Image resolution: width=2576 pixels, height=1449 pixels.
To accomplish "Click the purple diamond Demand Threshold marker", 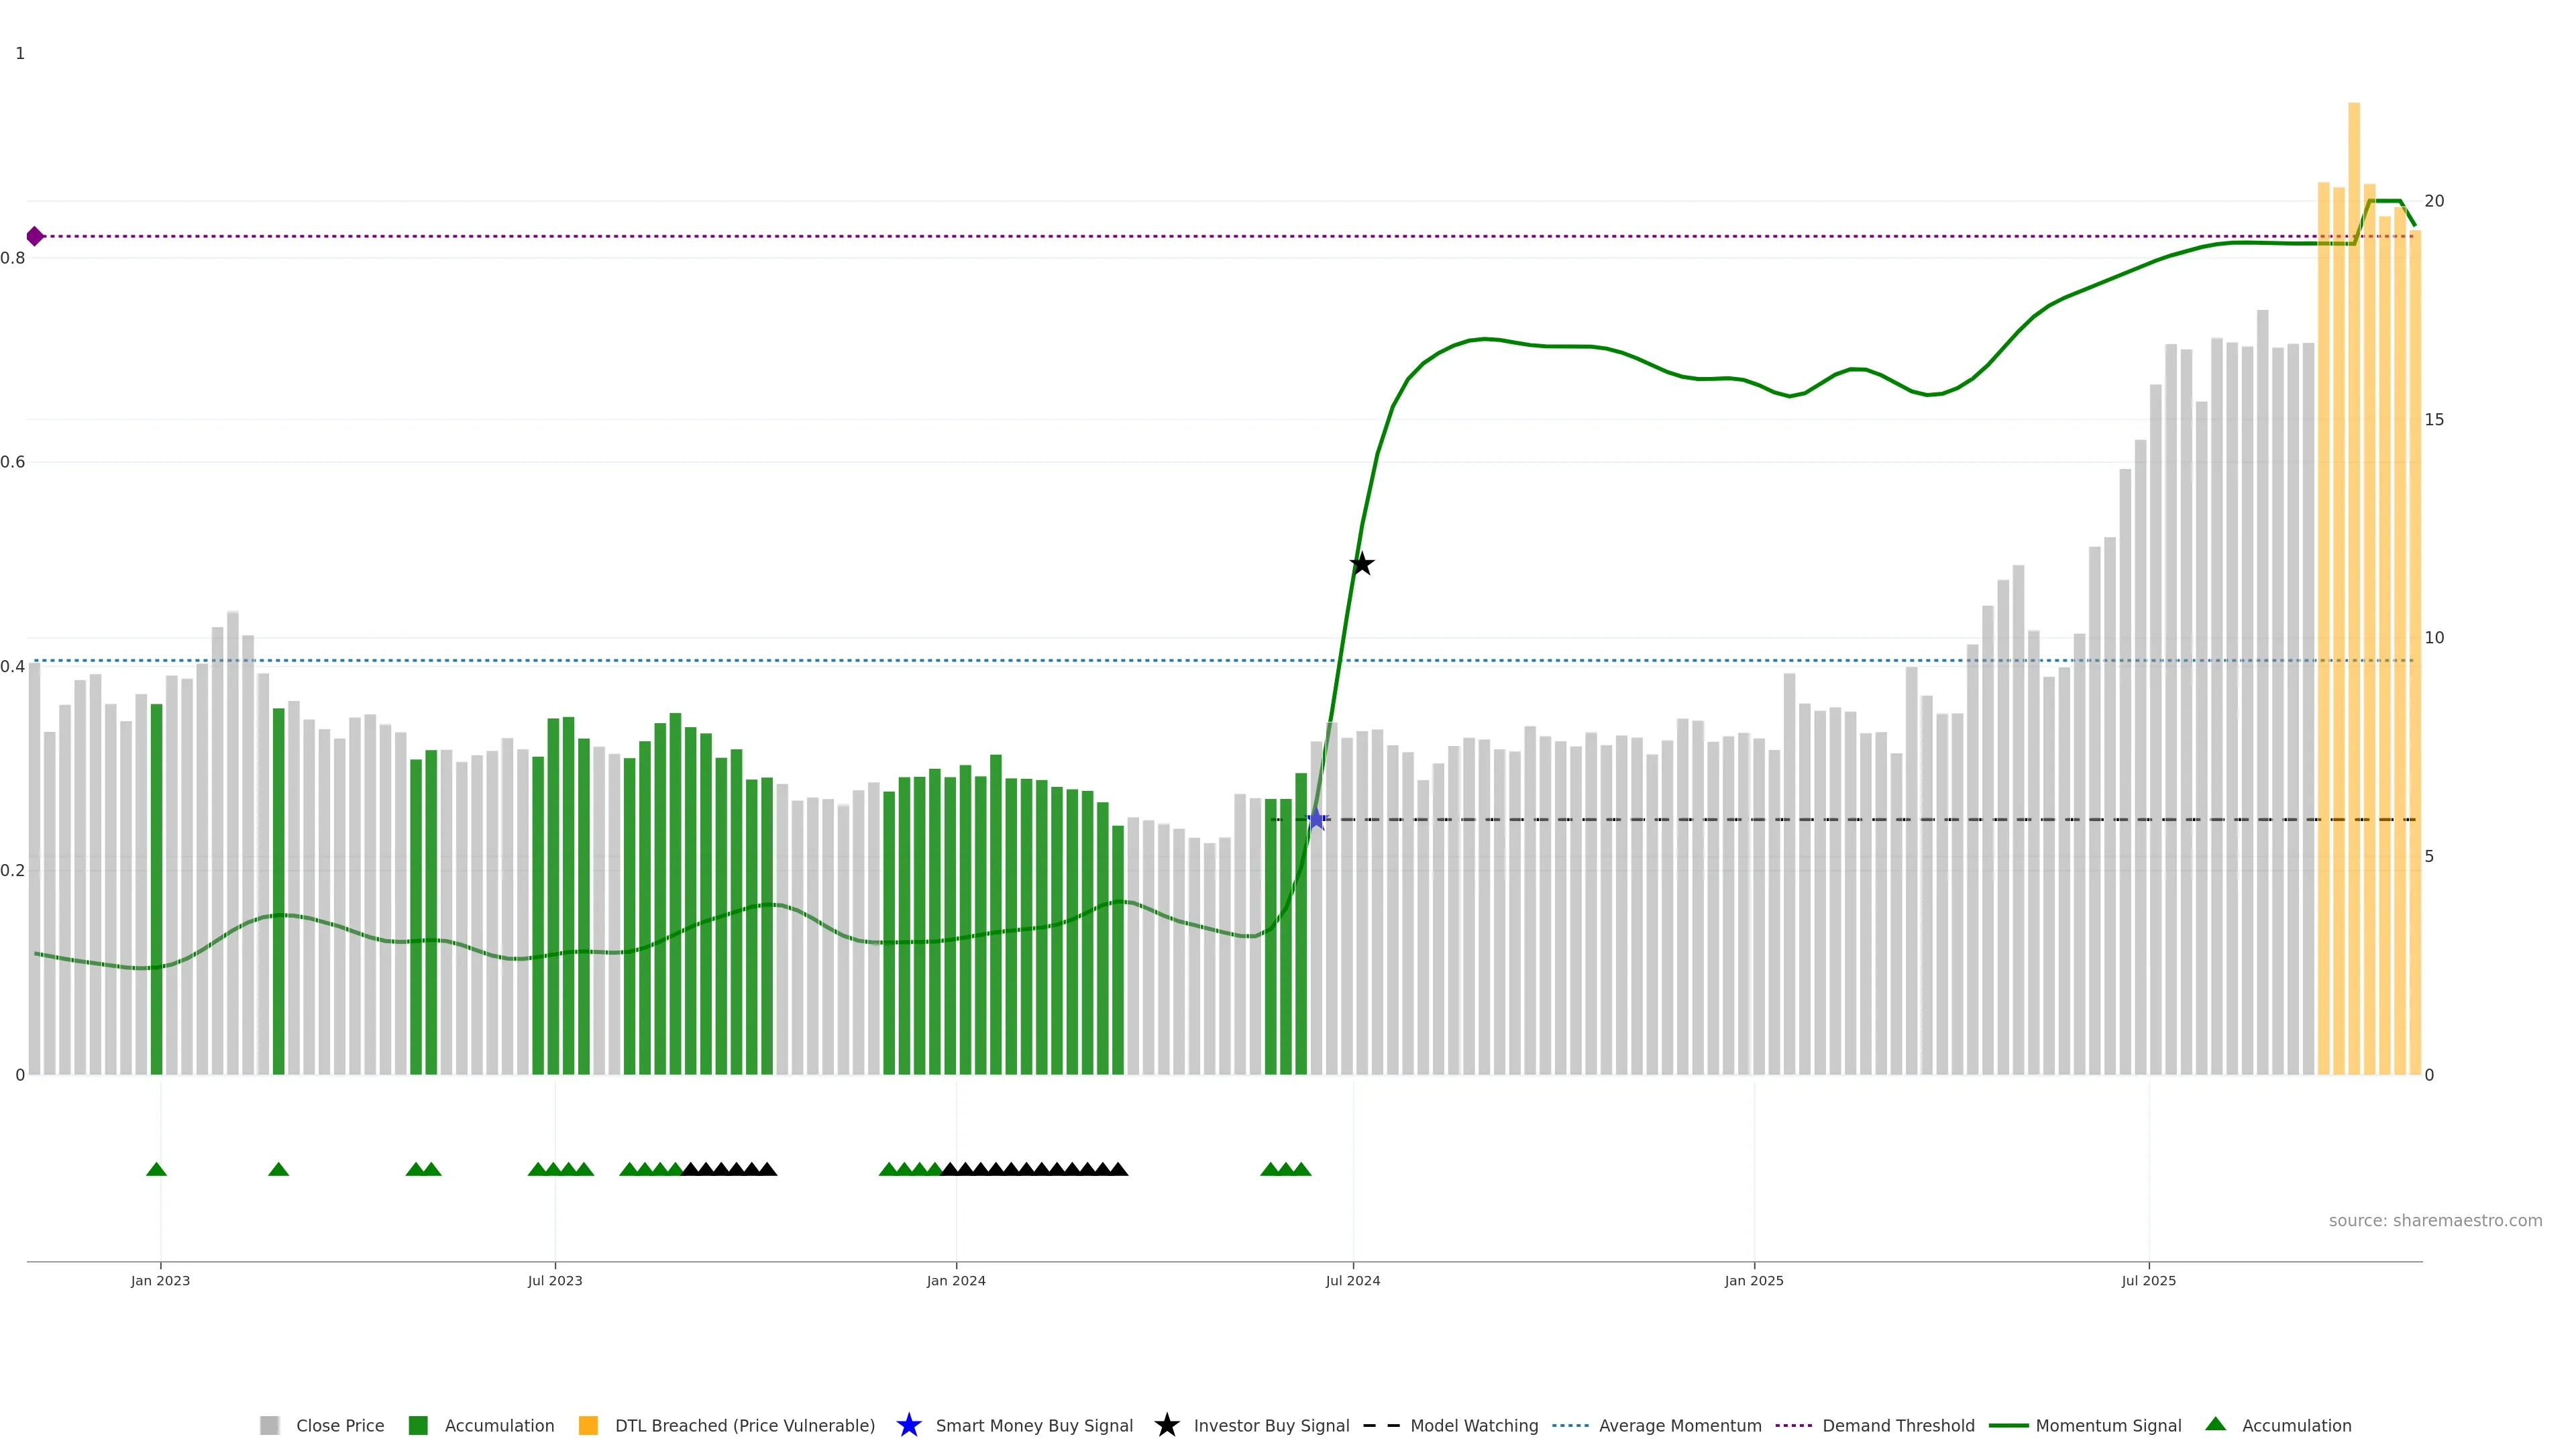I will point(35,236).
